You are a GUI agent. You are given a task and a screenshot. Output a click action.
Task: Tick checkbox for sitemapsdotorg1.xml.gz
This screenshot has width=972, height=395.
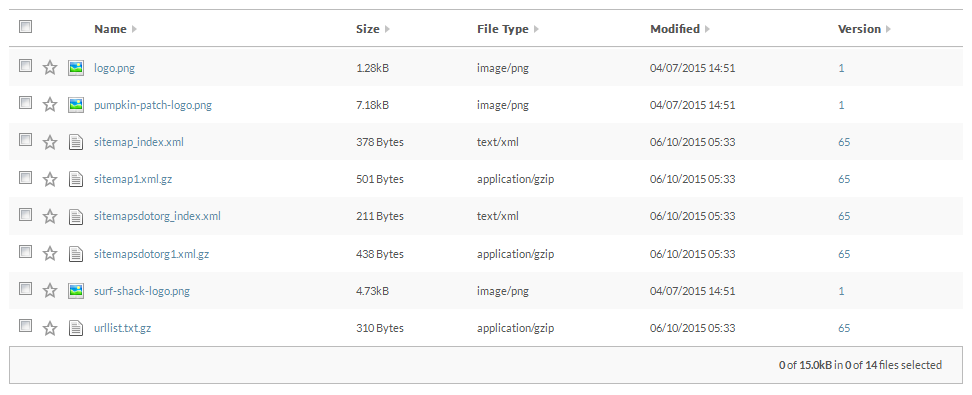[x=25, y=252]
